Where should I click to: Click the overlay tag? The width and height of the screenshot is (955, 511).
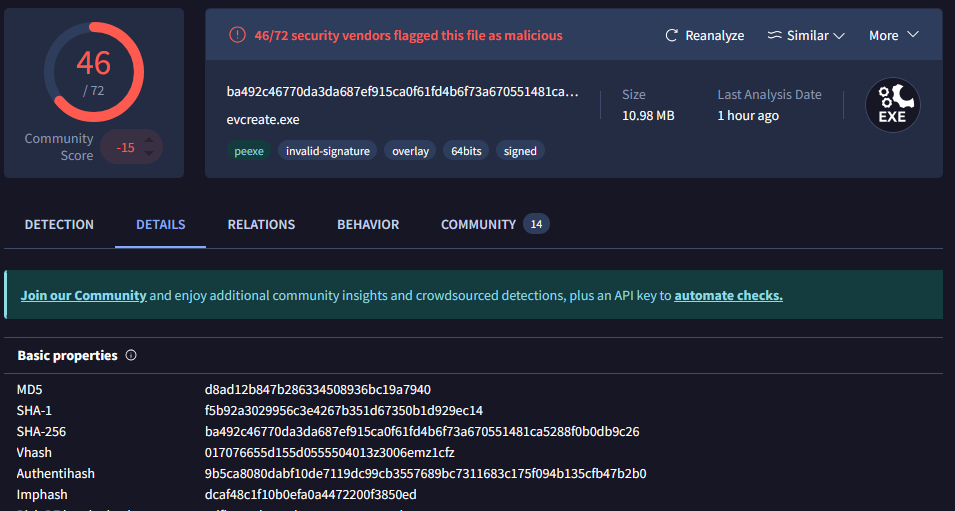pos(410,151)
